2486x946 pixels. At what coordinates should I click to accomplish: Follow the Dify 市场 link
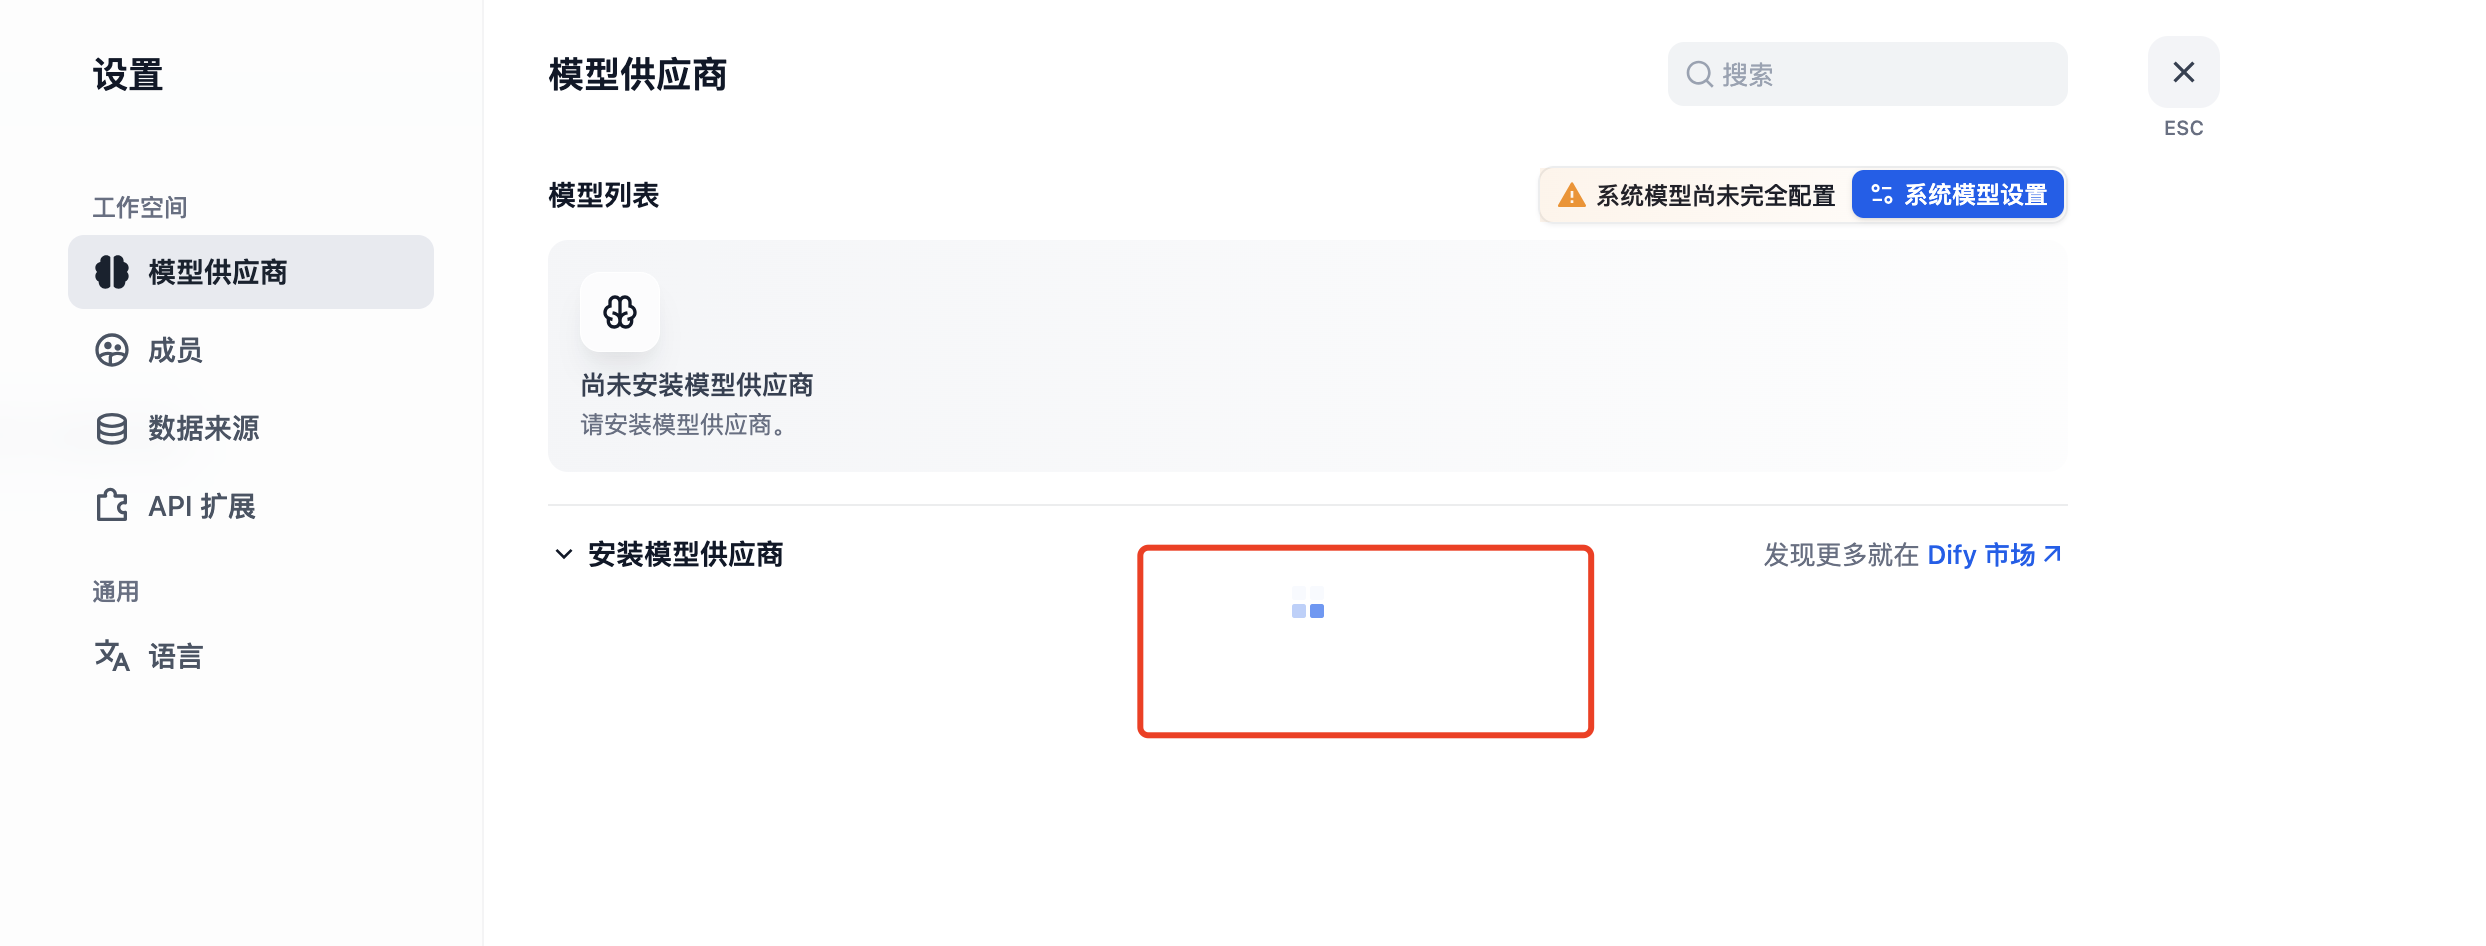pos(1981,554)
